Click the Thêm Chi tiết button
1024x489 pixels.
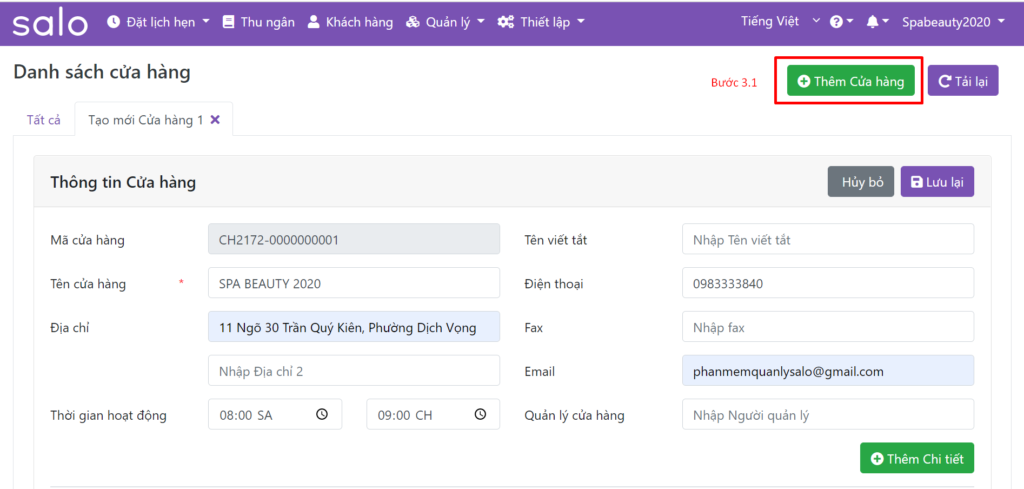coord(916,458)
